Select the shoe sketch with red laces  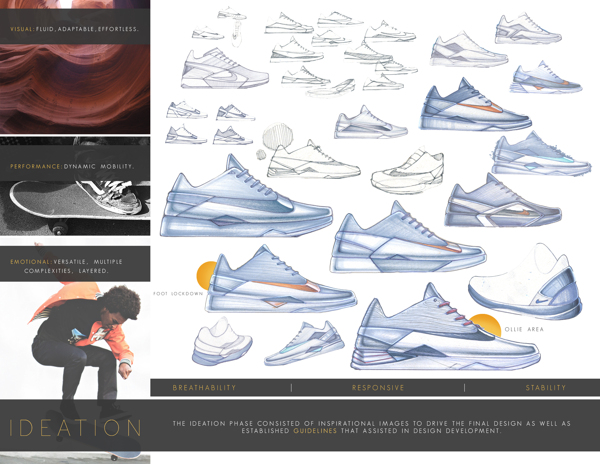pos(445,328)
